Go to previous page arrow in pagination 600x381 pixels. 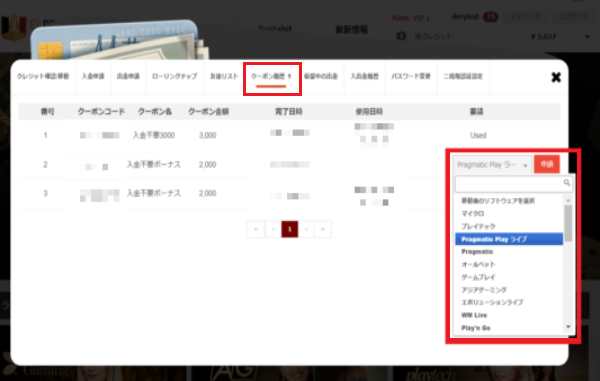[x=273, y=229]
